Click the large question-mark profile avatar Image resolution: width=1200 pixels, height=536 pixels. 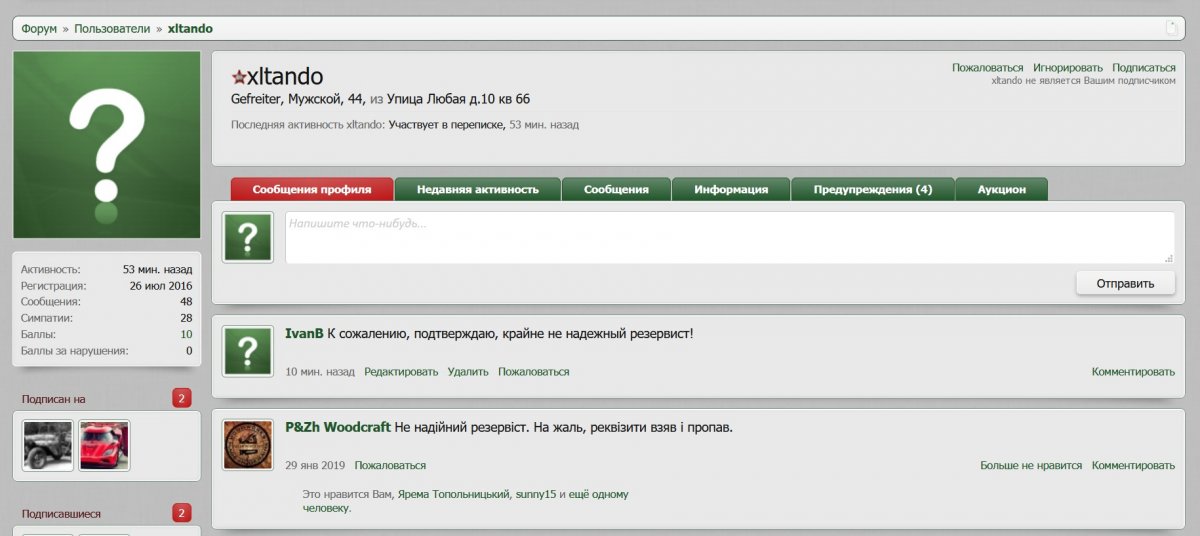(107, 145)
